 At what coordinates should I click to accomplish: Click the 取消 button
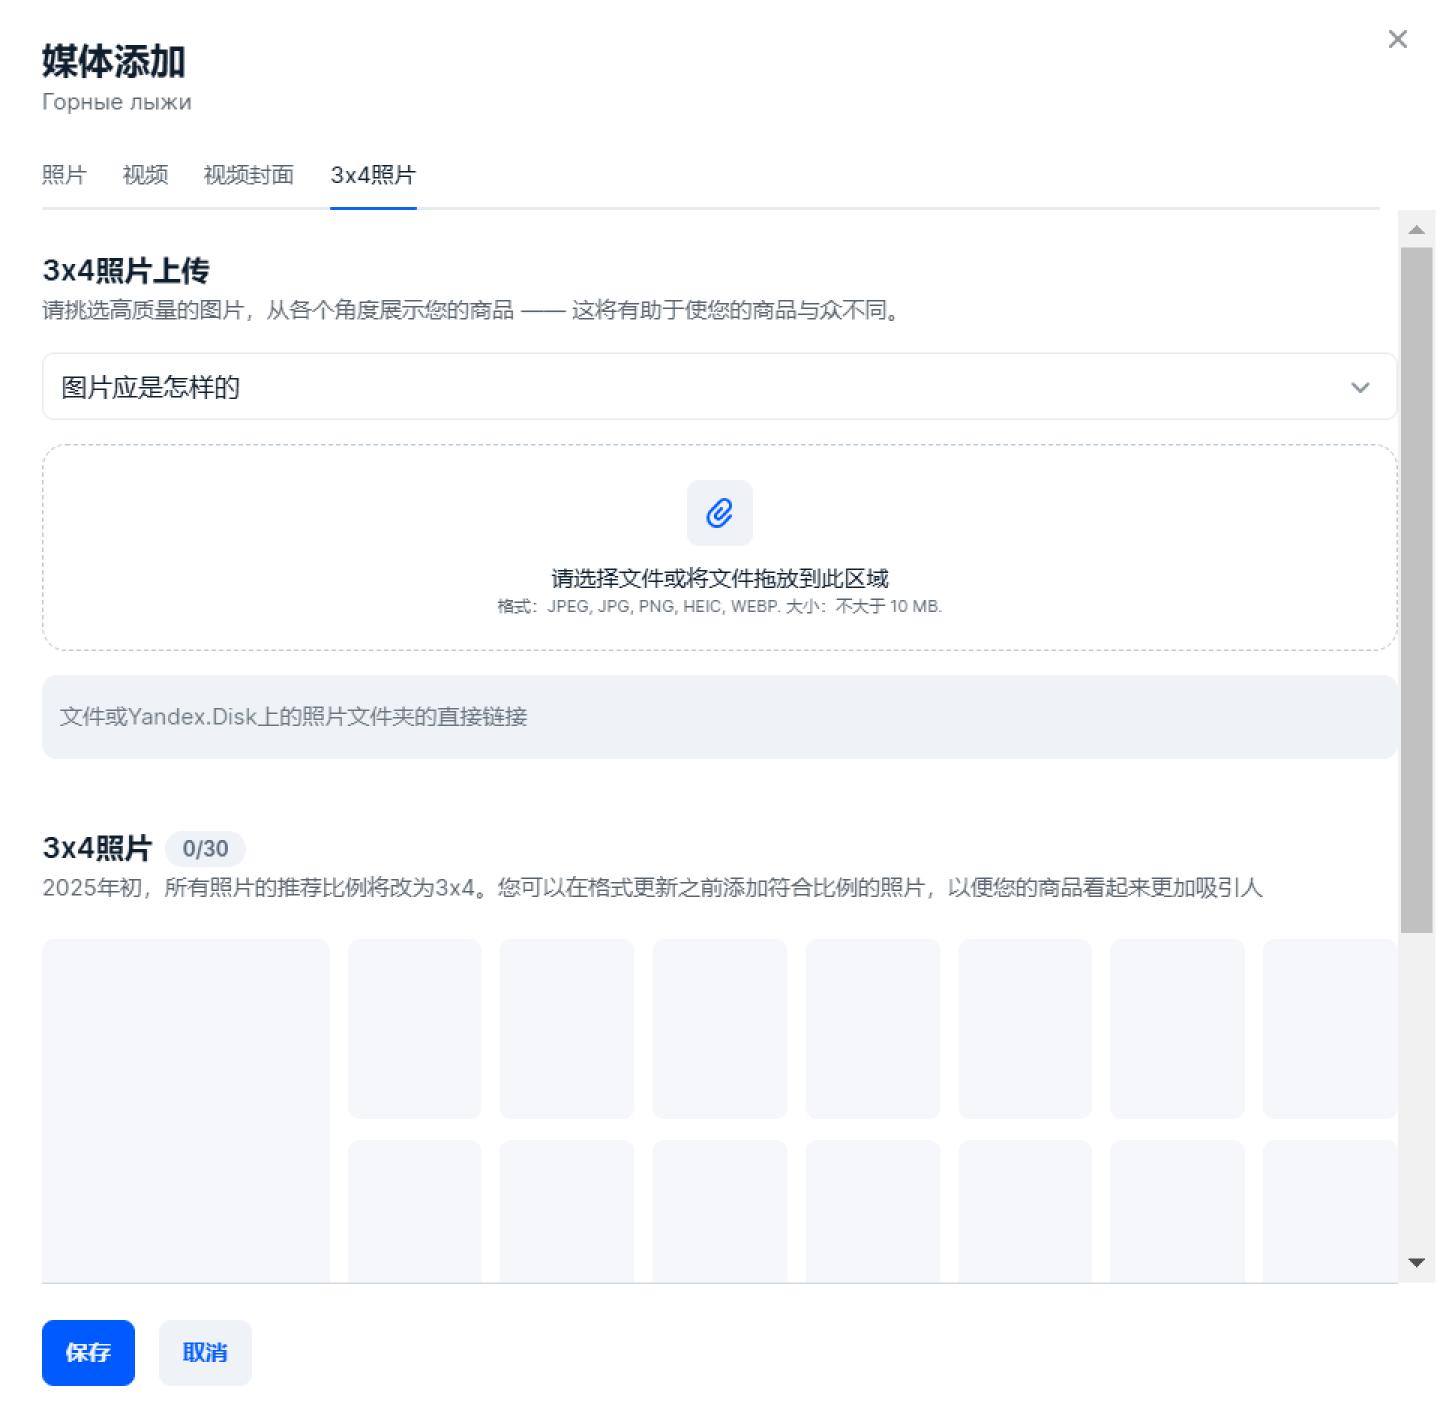click(x=205, y=1352)
